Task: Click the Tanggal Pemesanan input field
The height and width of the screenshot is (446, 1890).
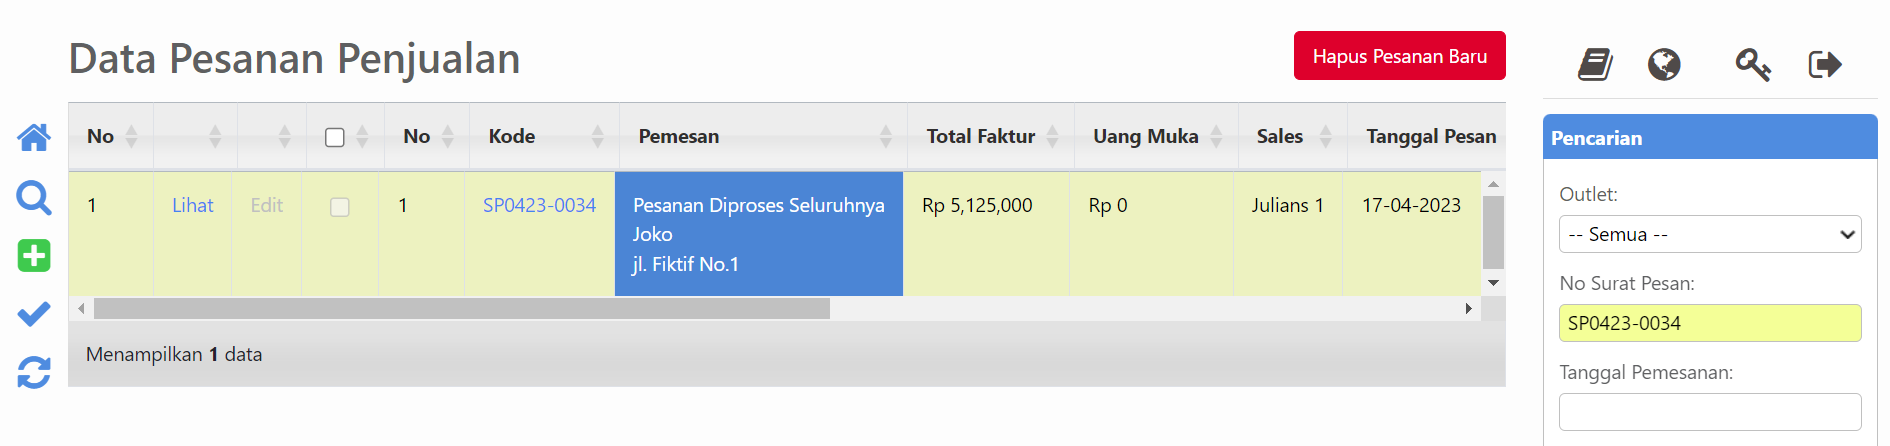Action: pyautogui.click(x=1709, y=411)
